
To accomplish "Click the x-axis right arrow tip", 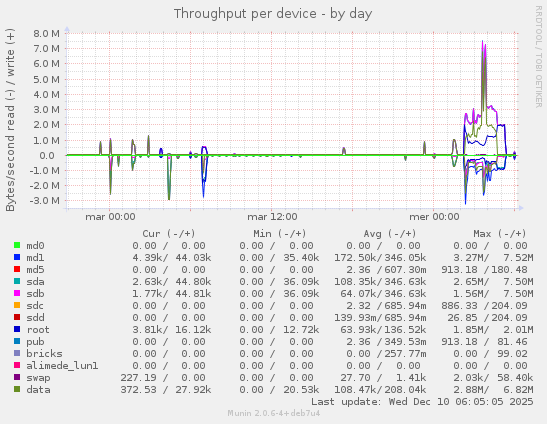I will [x=522, y=208].
